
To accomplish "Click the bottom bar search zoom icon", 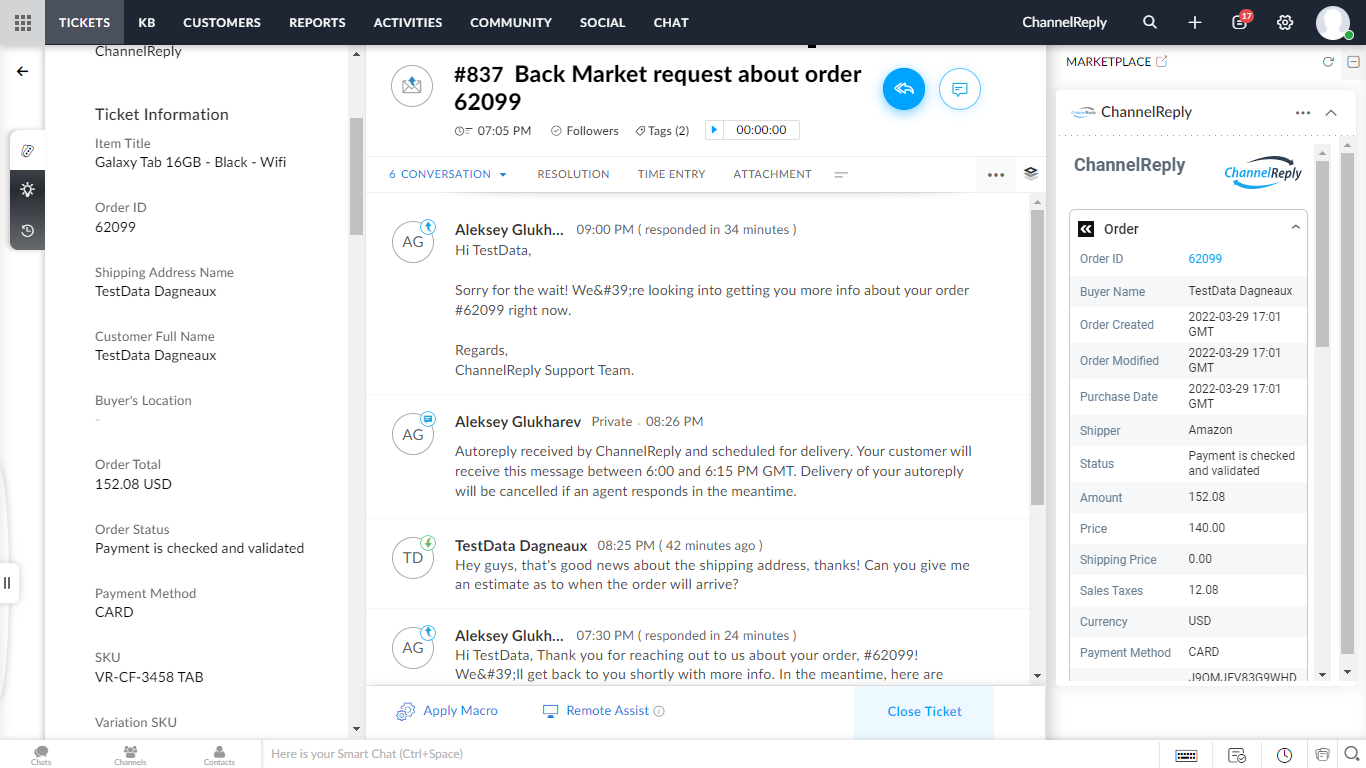I will (x=1352, y=755).
